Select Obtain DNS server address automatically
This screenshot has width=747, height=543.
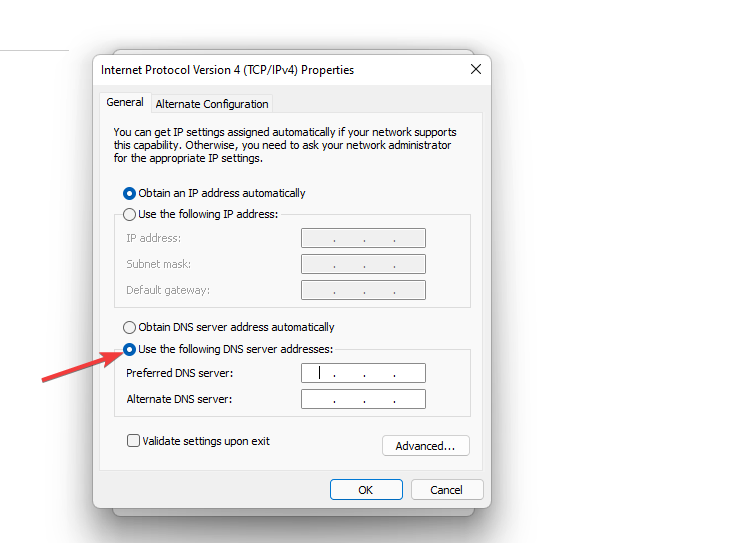click(x=129, y=327)
